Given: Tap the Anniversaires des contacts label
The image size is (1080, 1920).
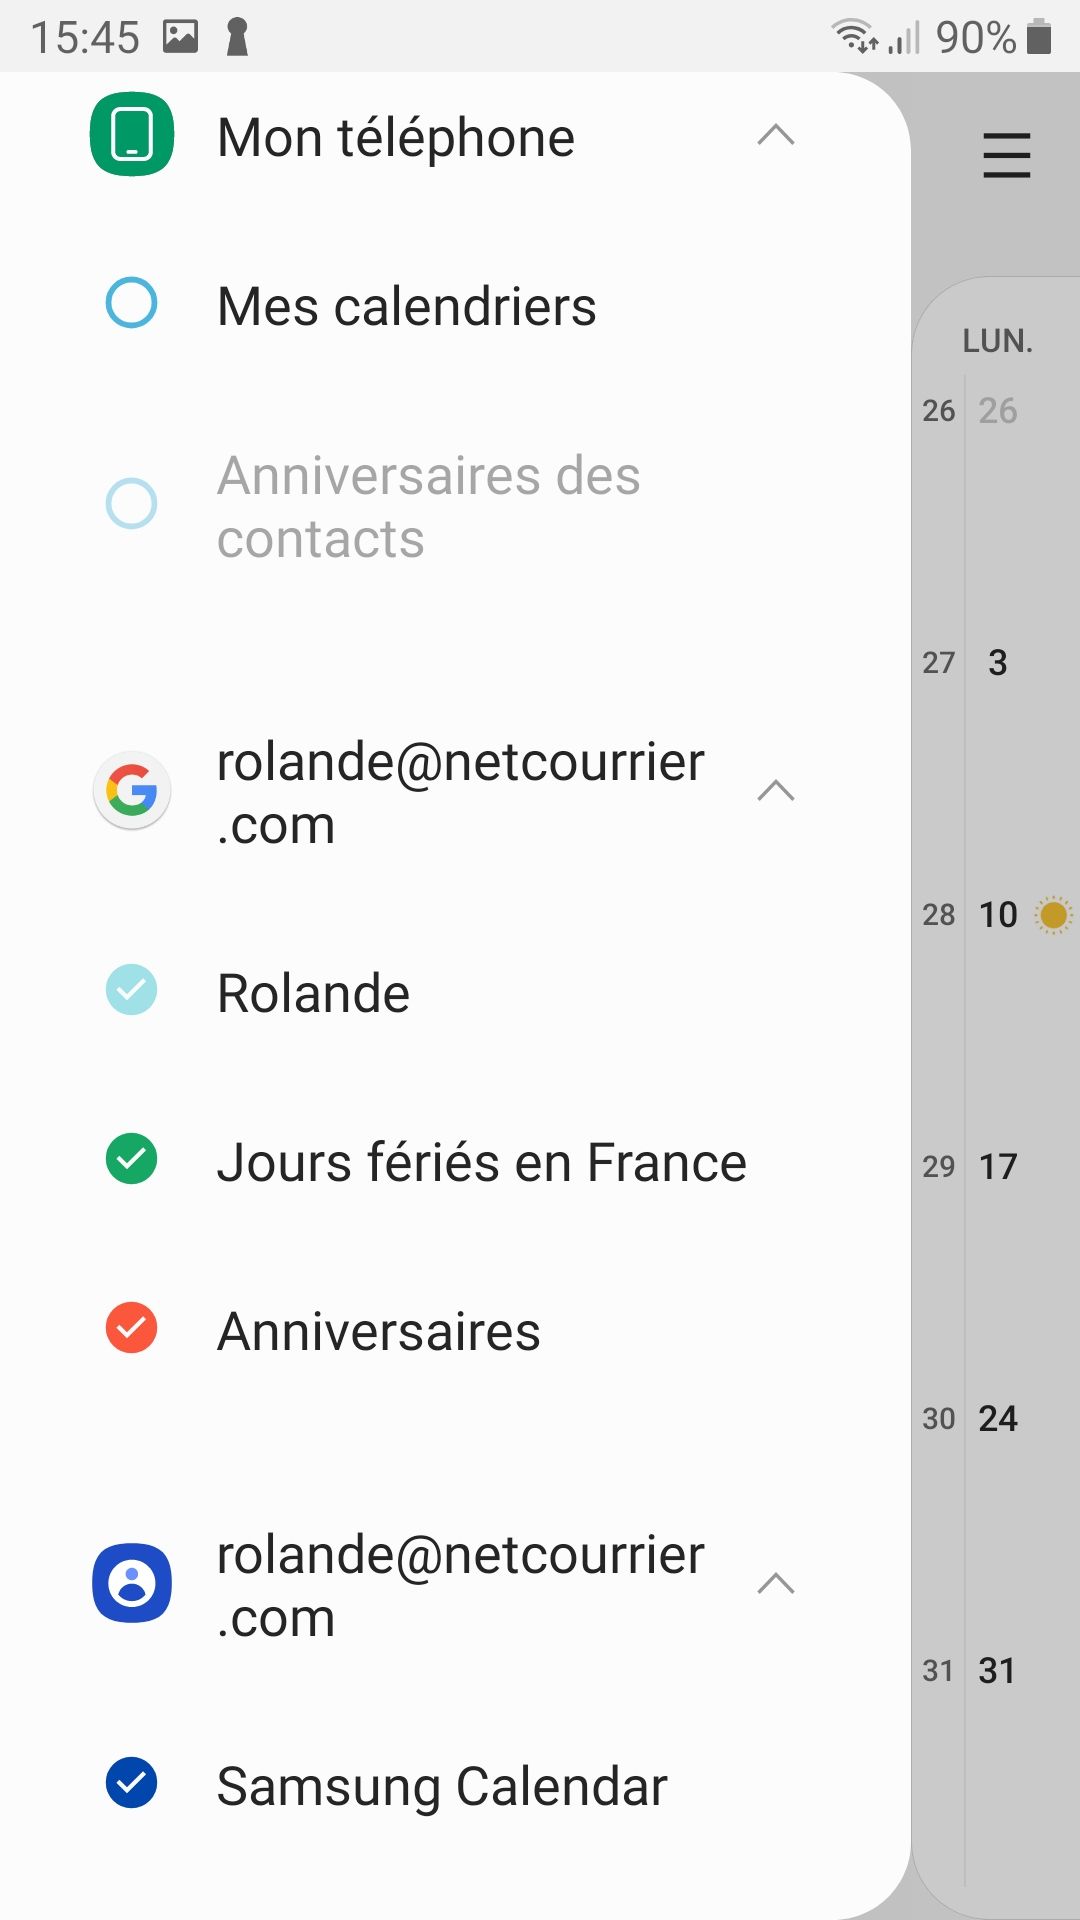Looking at the screenshot, I should pos(428,506).
